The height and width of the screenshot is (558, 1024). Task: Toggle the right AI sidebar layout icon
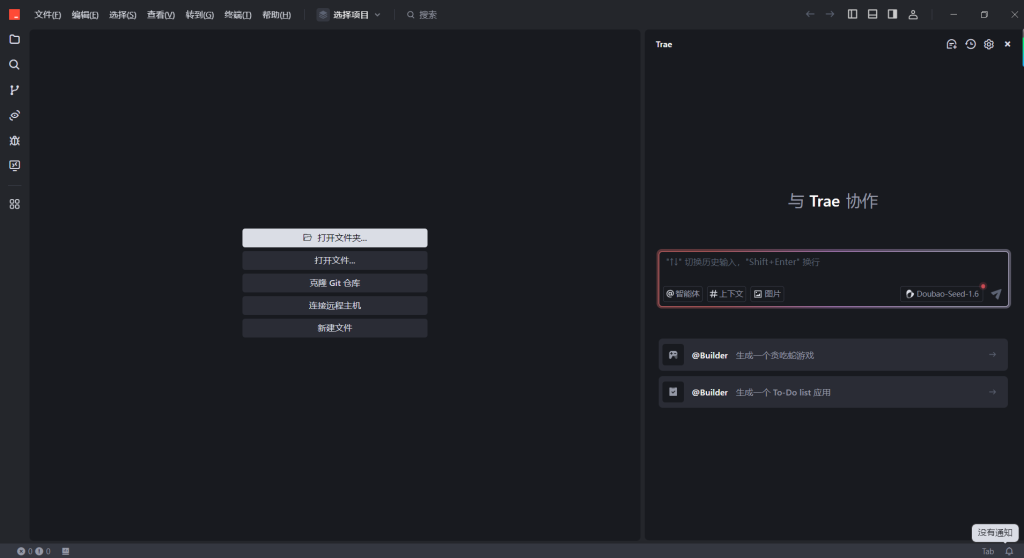pyautogui.click(x=892, y=14)
